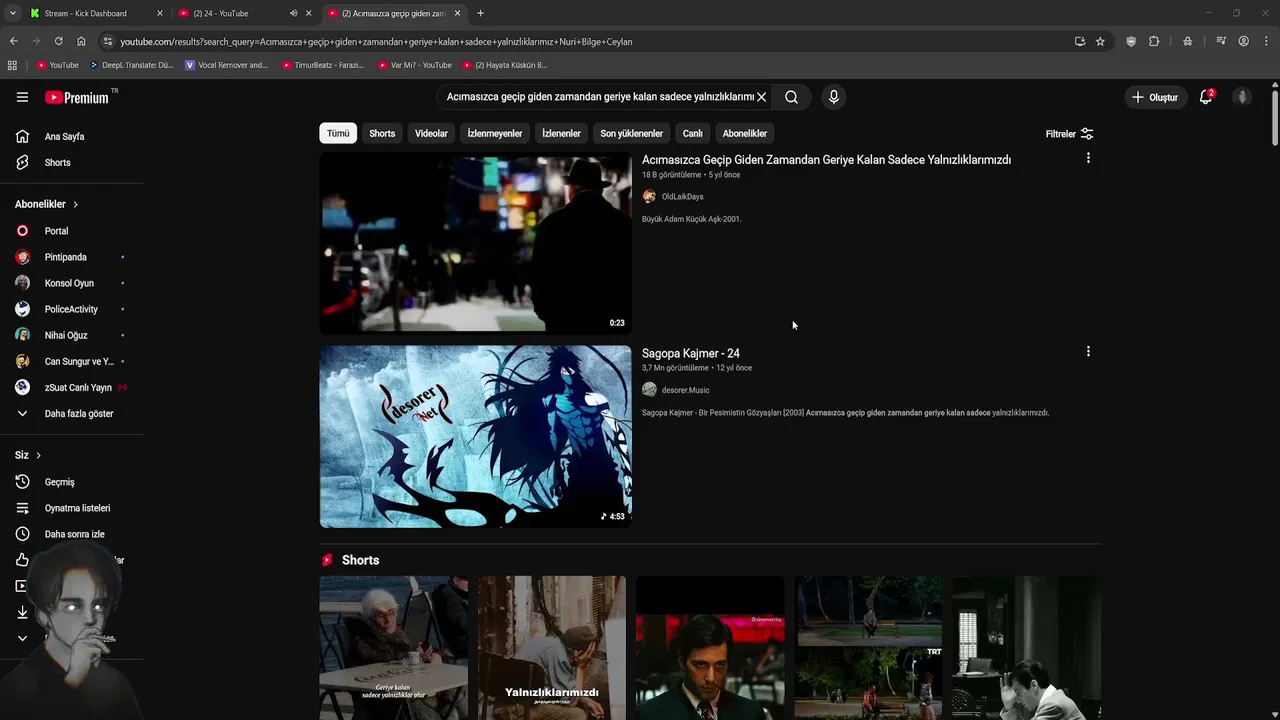Open the Pintipanda subscription channel
This screenshot has width=1280, height=720.
(x=65, y=257)
